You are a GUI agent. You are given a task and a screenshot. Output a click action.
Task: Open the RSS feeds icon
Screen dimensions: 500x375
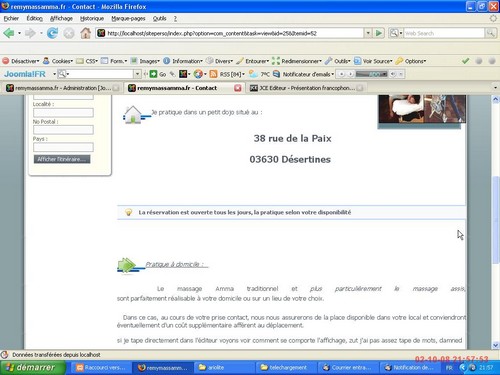point(213,74)
